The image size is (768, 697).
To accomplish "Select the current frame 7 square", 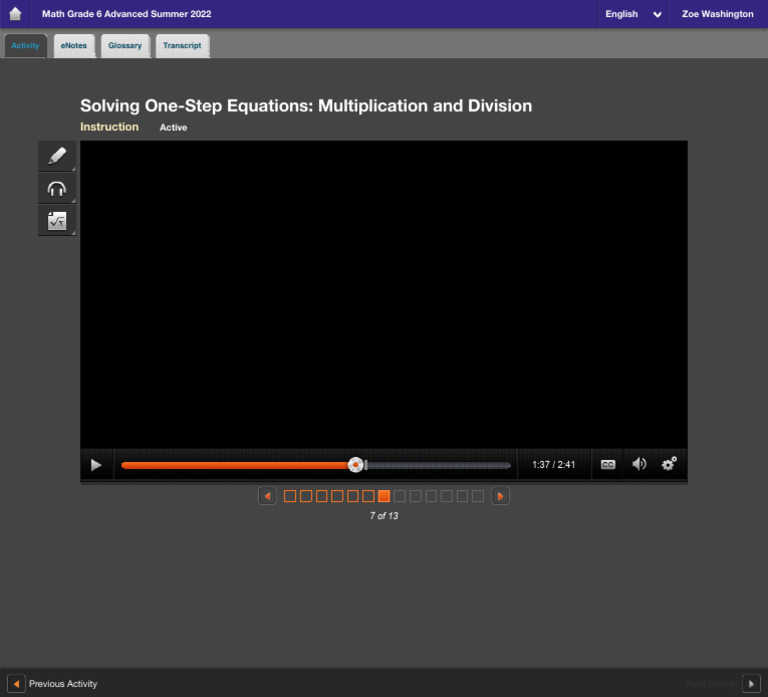I will tap(384, 496).
